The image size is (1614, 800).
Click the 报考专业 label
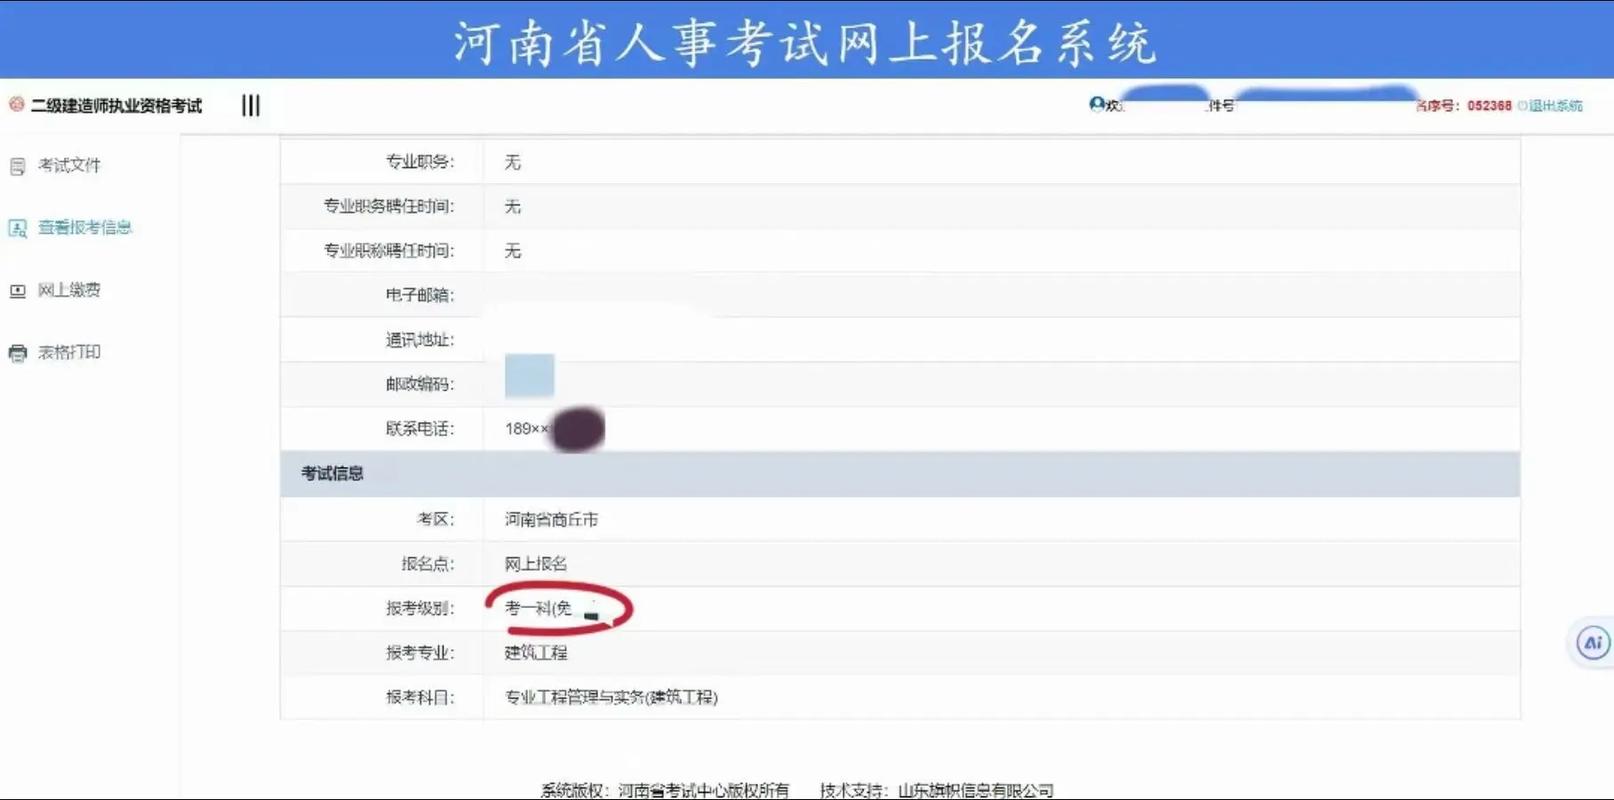tap(420, 652)
